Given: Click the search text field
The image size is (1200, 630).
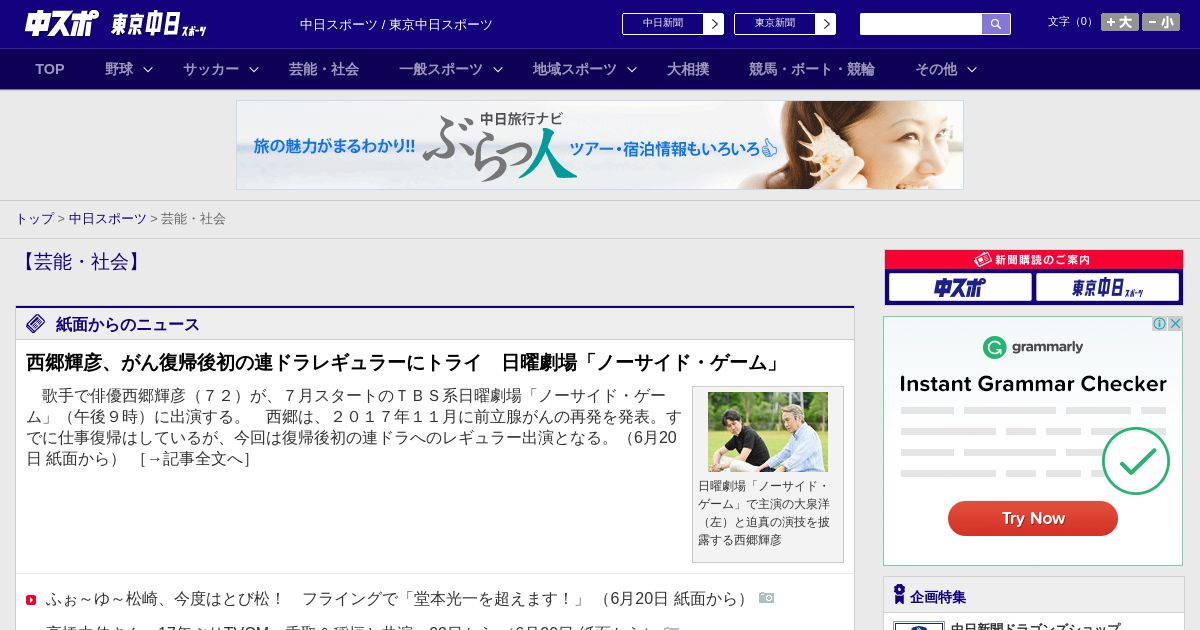Looking at the screenshot, I should [921, 24].
